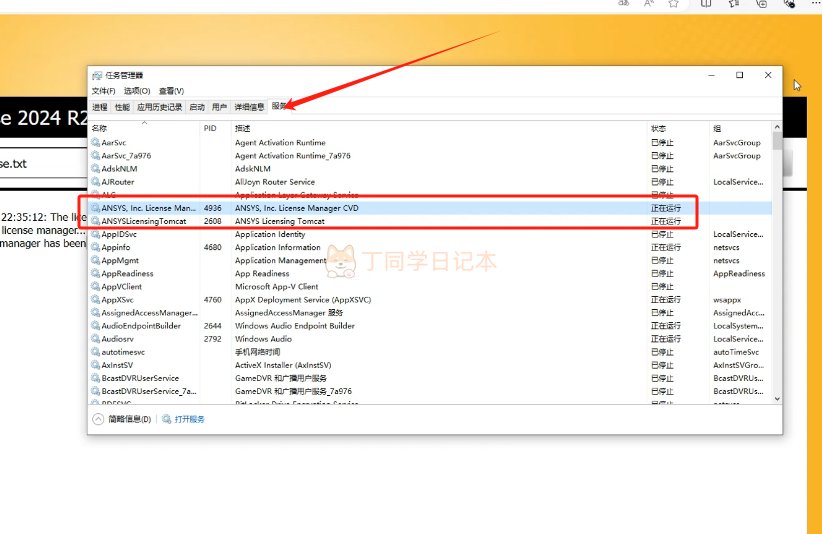Select the ANSYSLicensingTomcat service row
Image resolution: width=822 pixels, height=534 pixels.
click(x=144, y=221)
